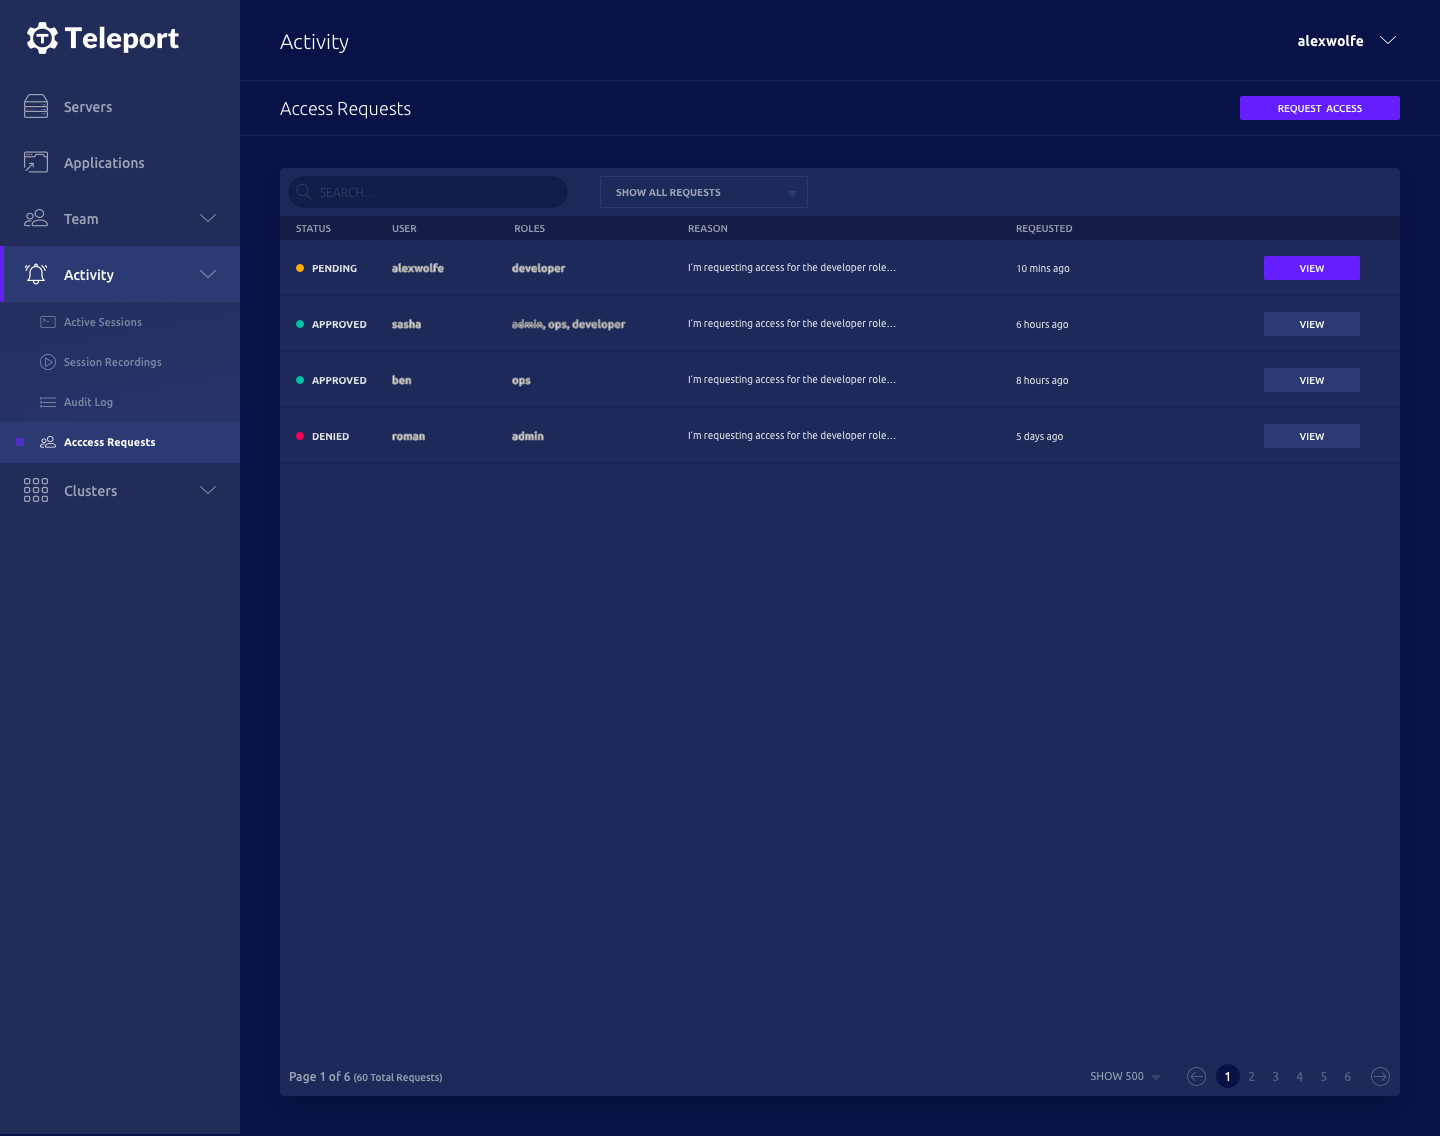Click the Session Recordings play icon
Screen dimensions: 1440x1136
pyautogui.click(x=48, y=362)
